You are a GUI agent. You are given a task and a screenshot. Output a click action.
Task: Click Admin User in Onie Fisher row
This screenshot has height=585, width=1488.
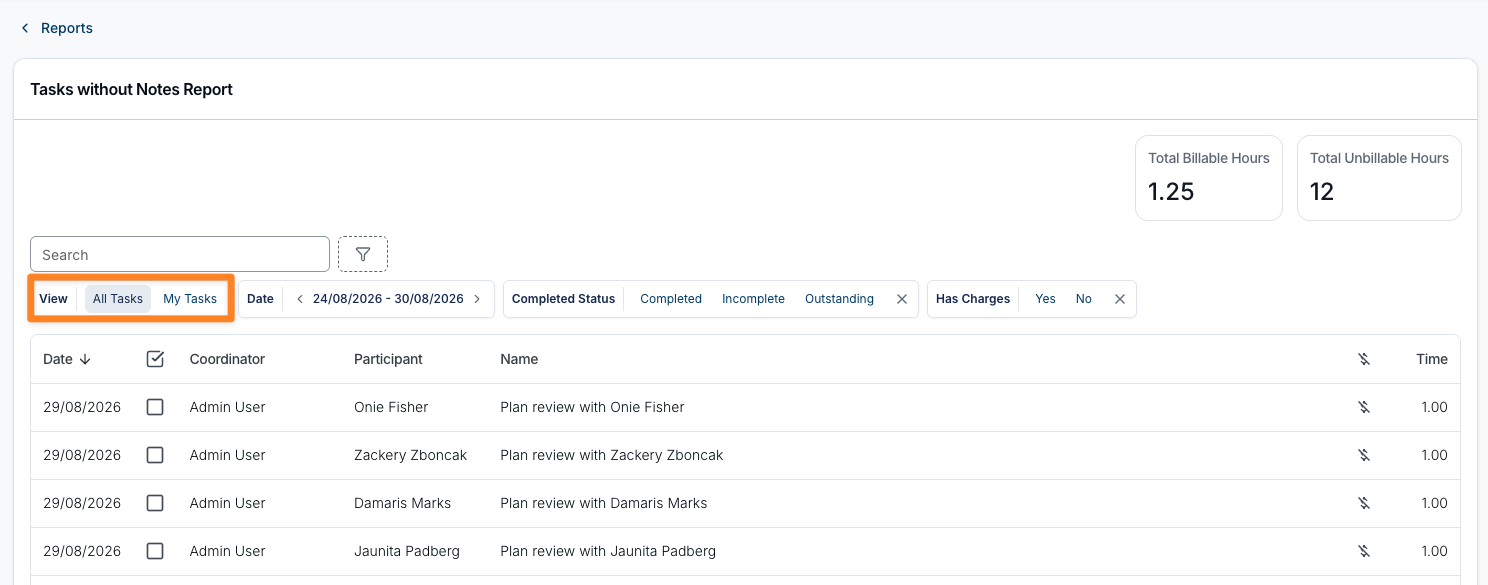point(228,407)
